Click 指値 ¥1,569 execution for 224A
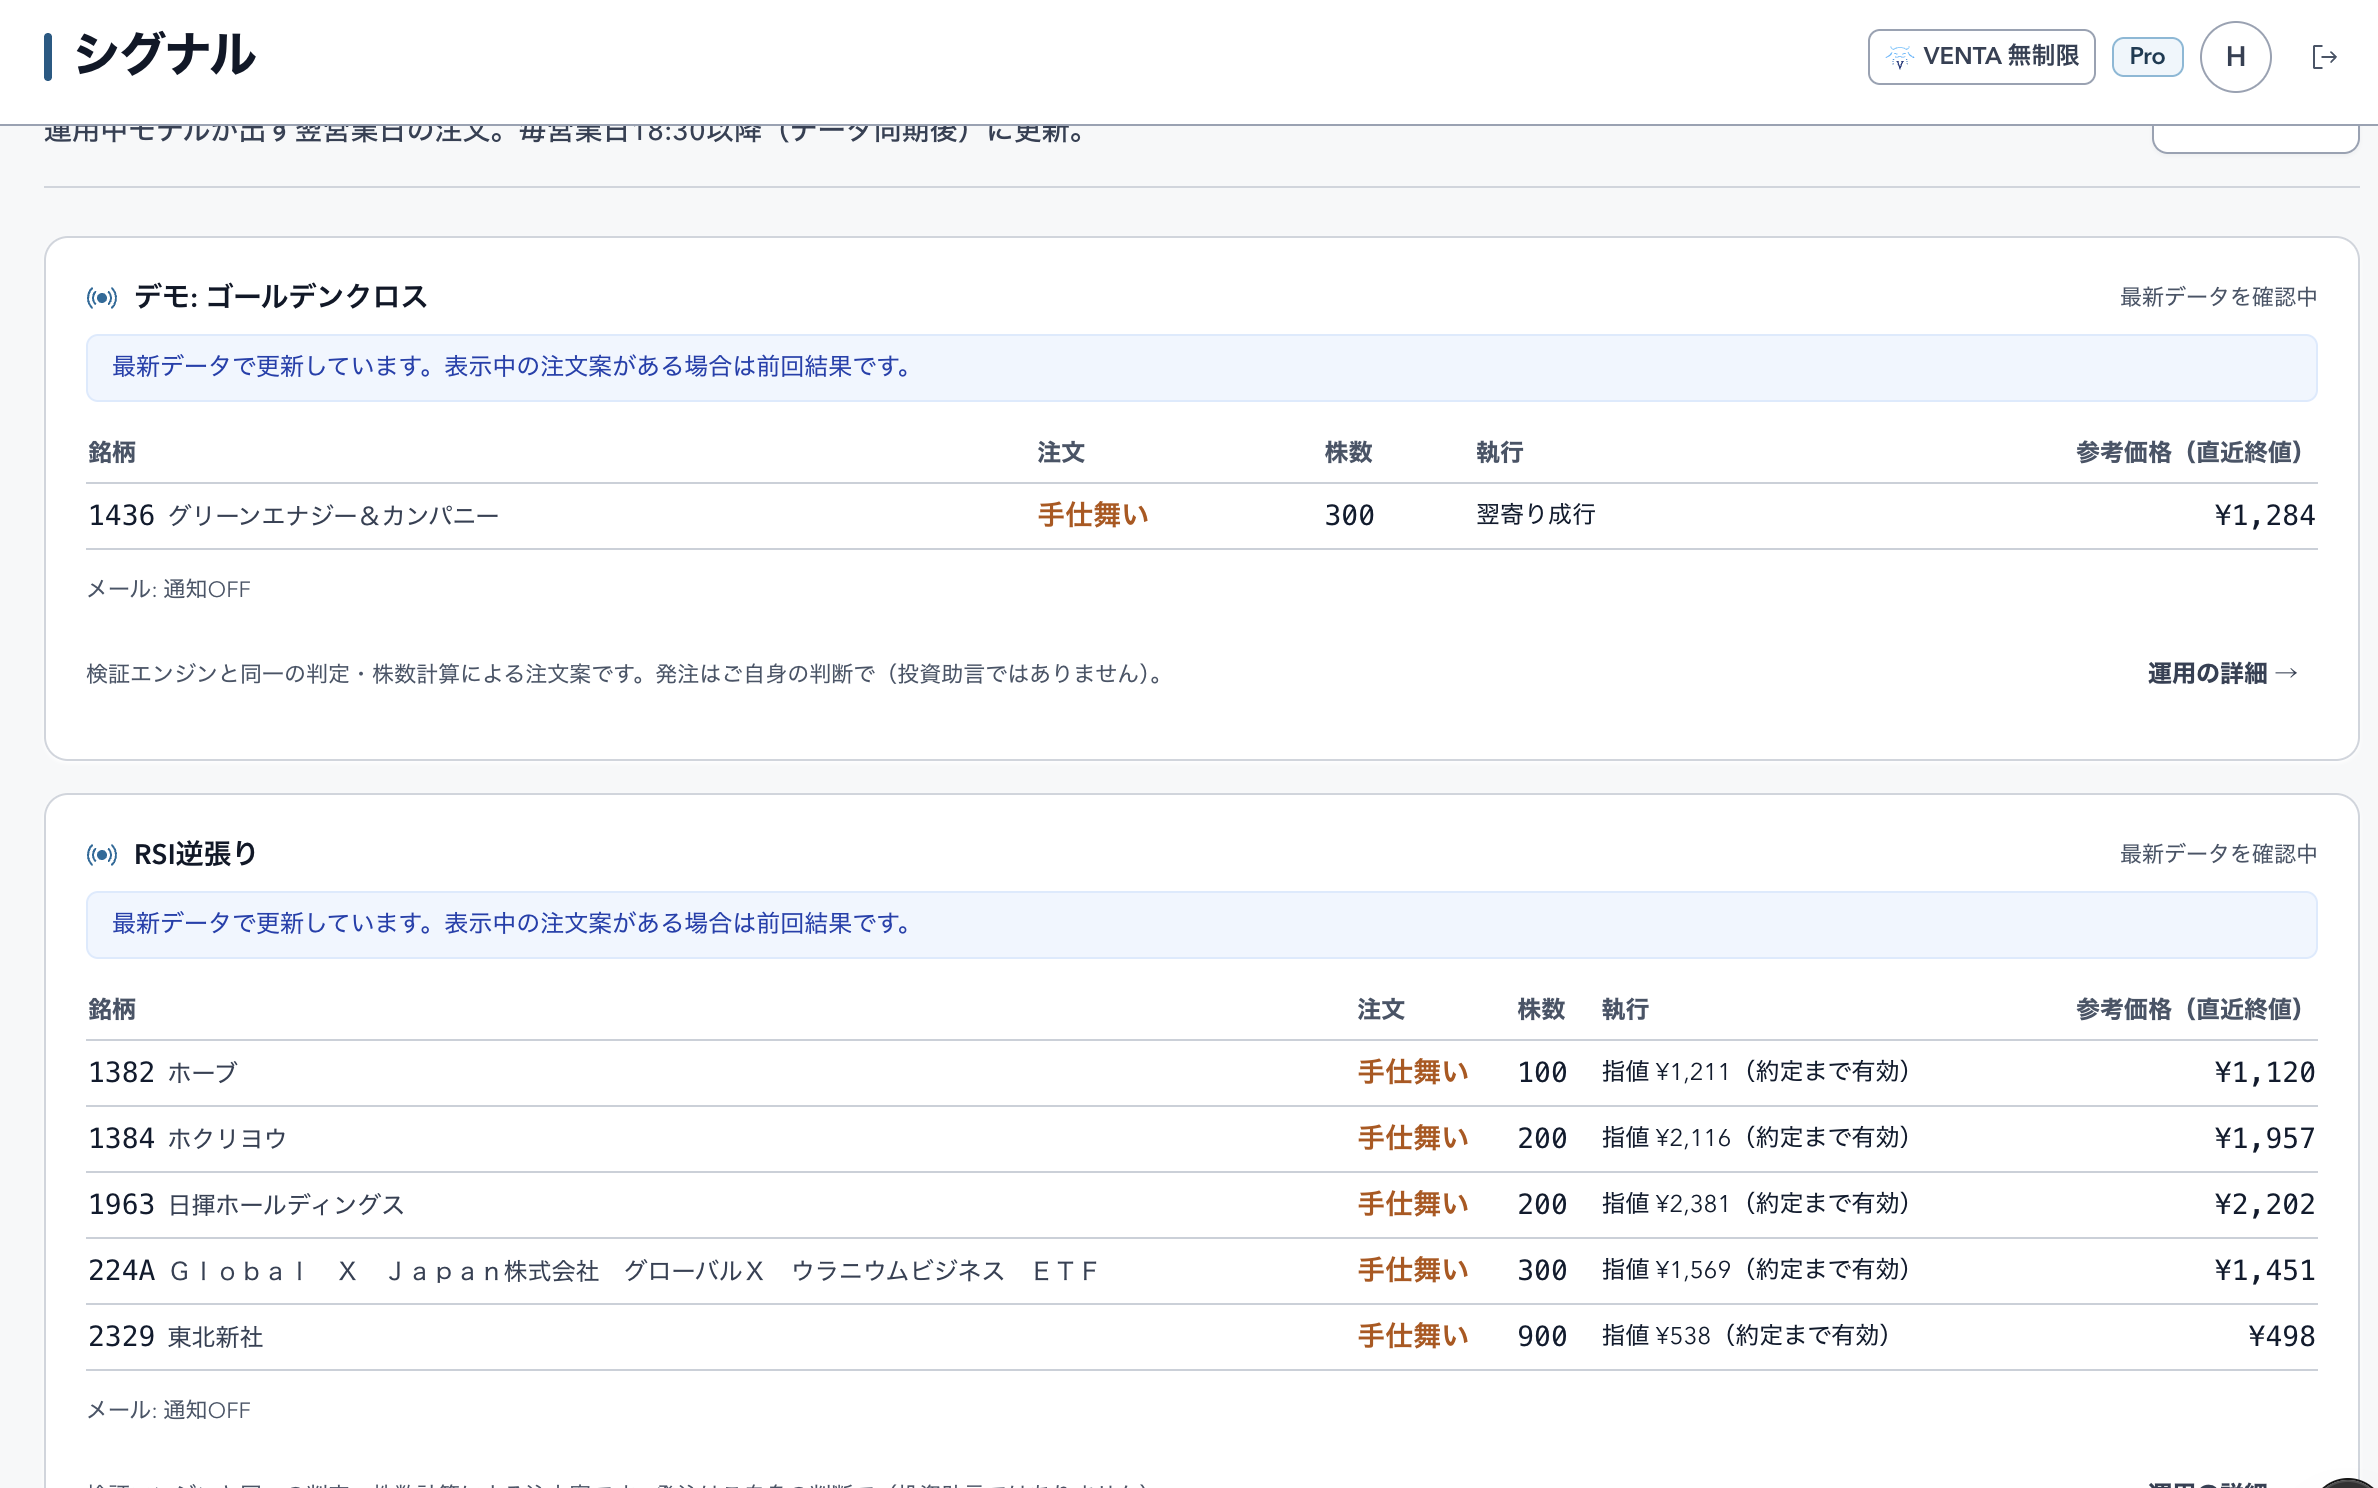The height and width of the screenshot is (1488, 2378). click(x=1755, y=1269)
